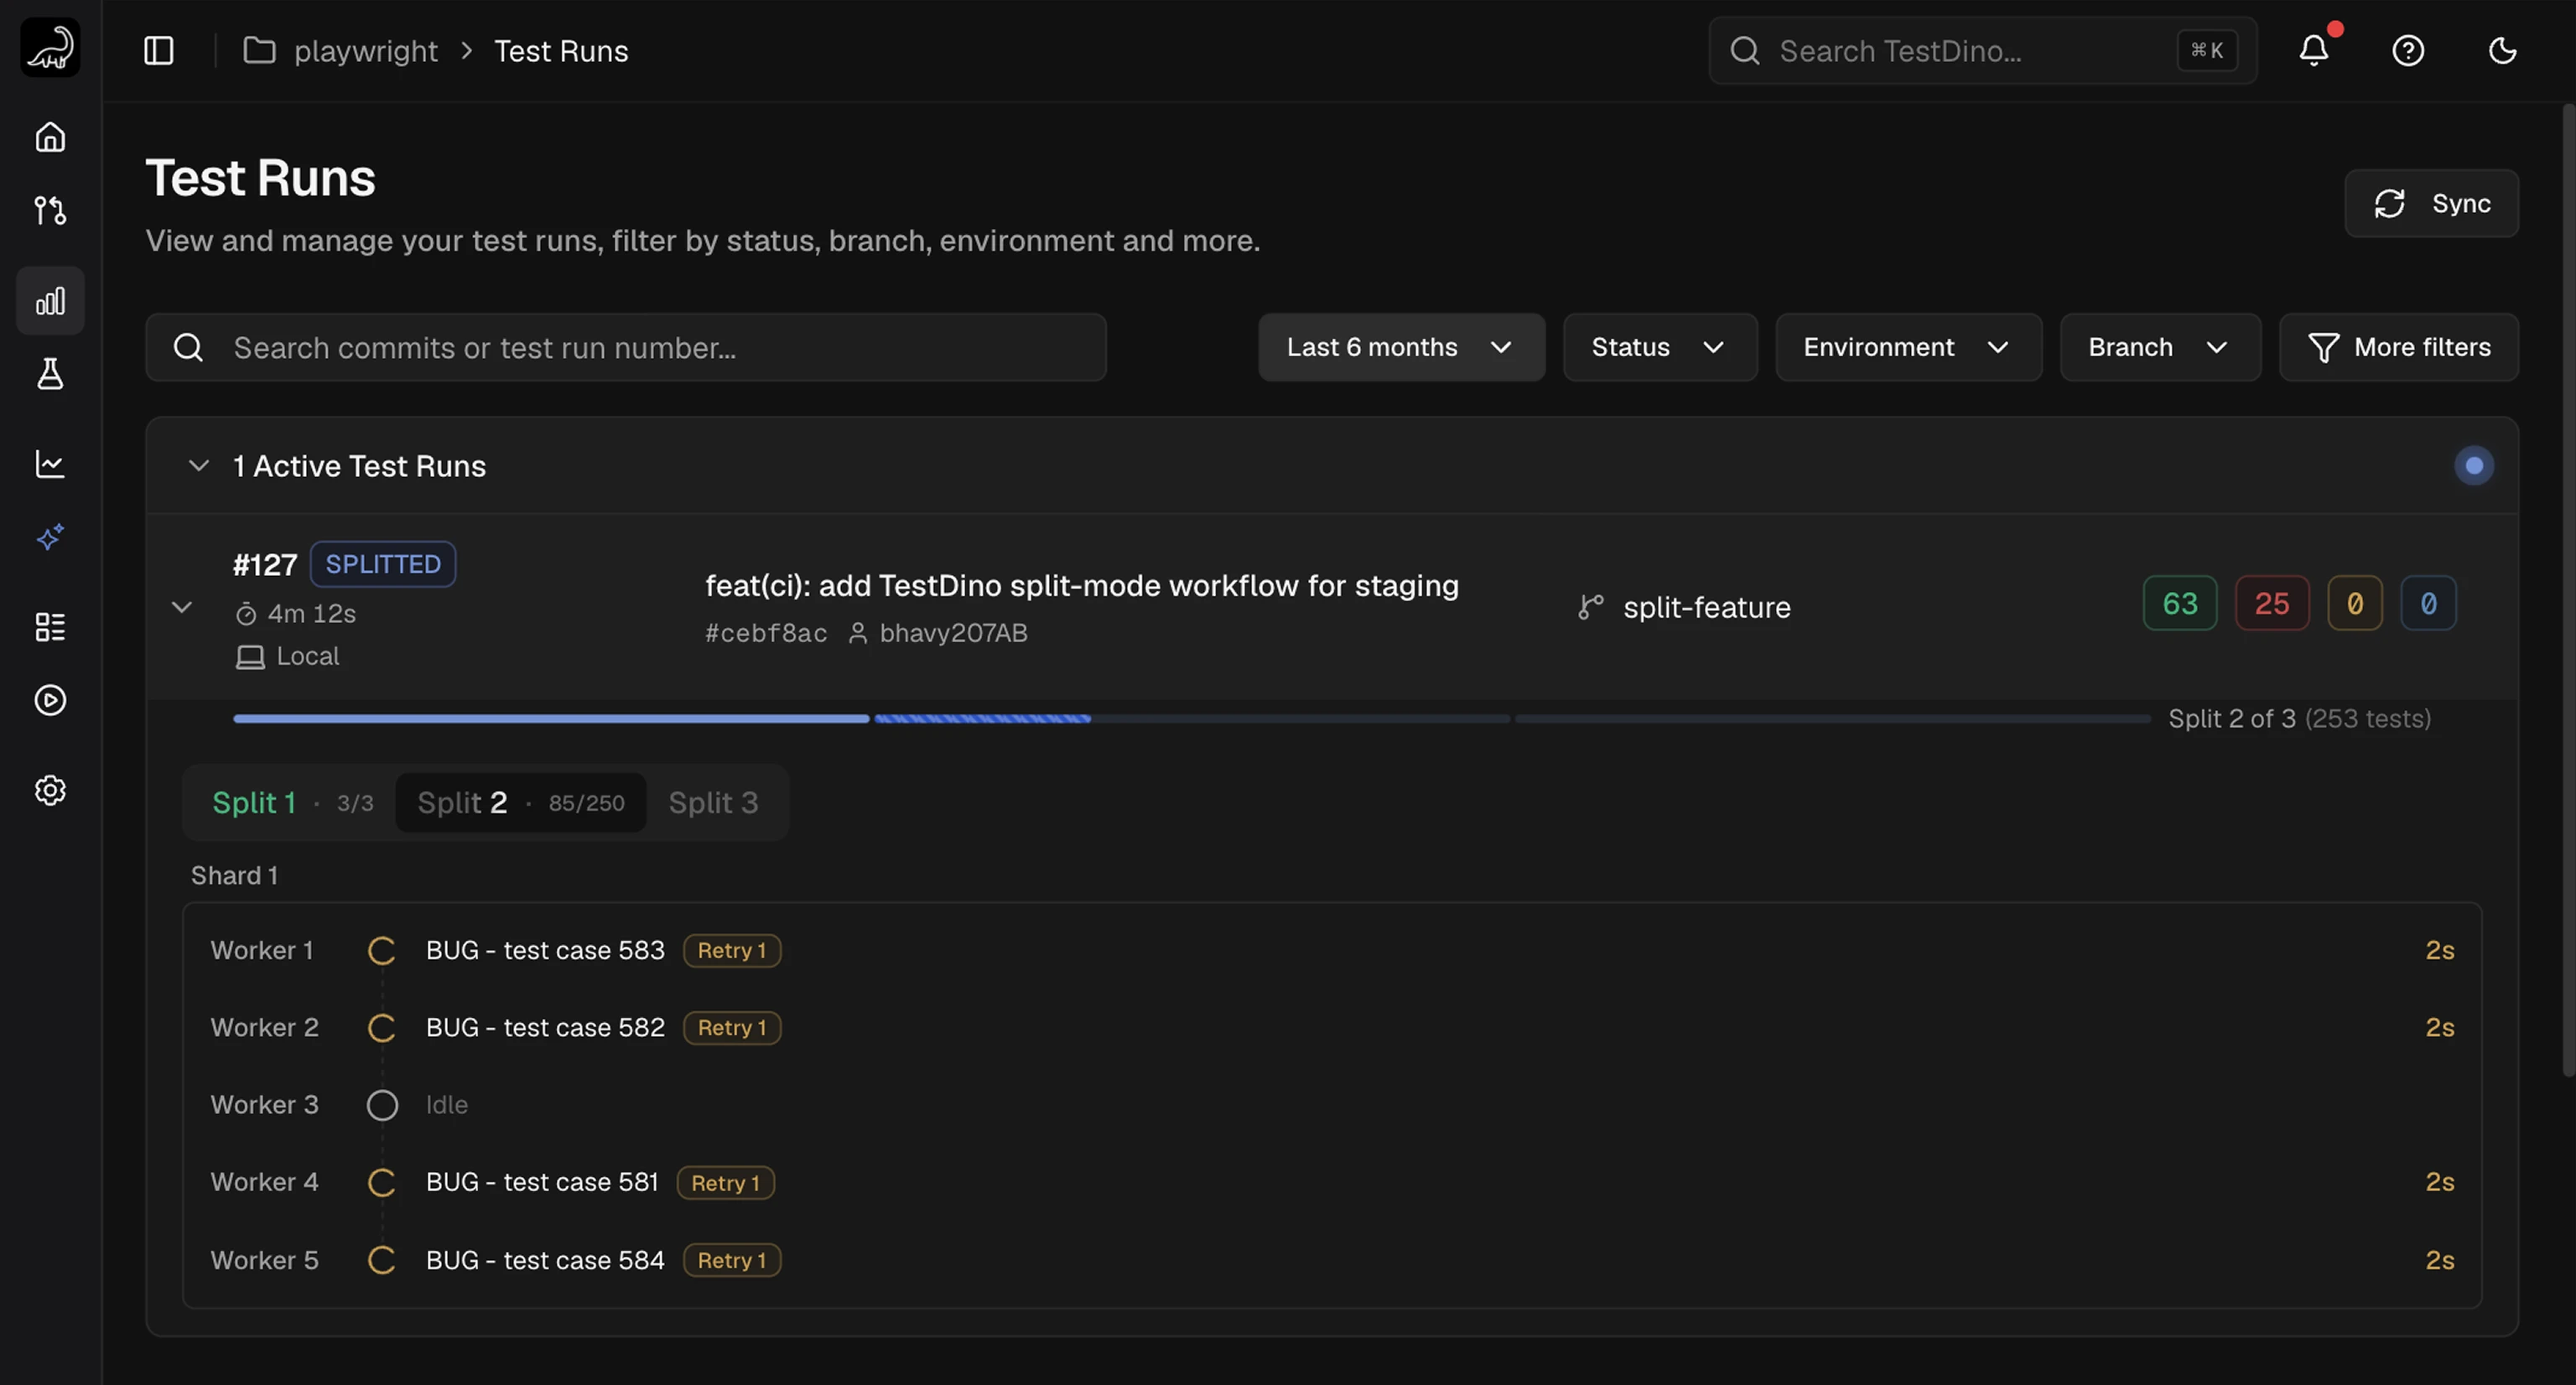The width and height of the screenshot is (2576, 1385).
Task: Click the green 63 passed count
Action: click(2180, 603)
